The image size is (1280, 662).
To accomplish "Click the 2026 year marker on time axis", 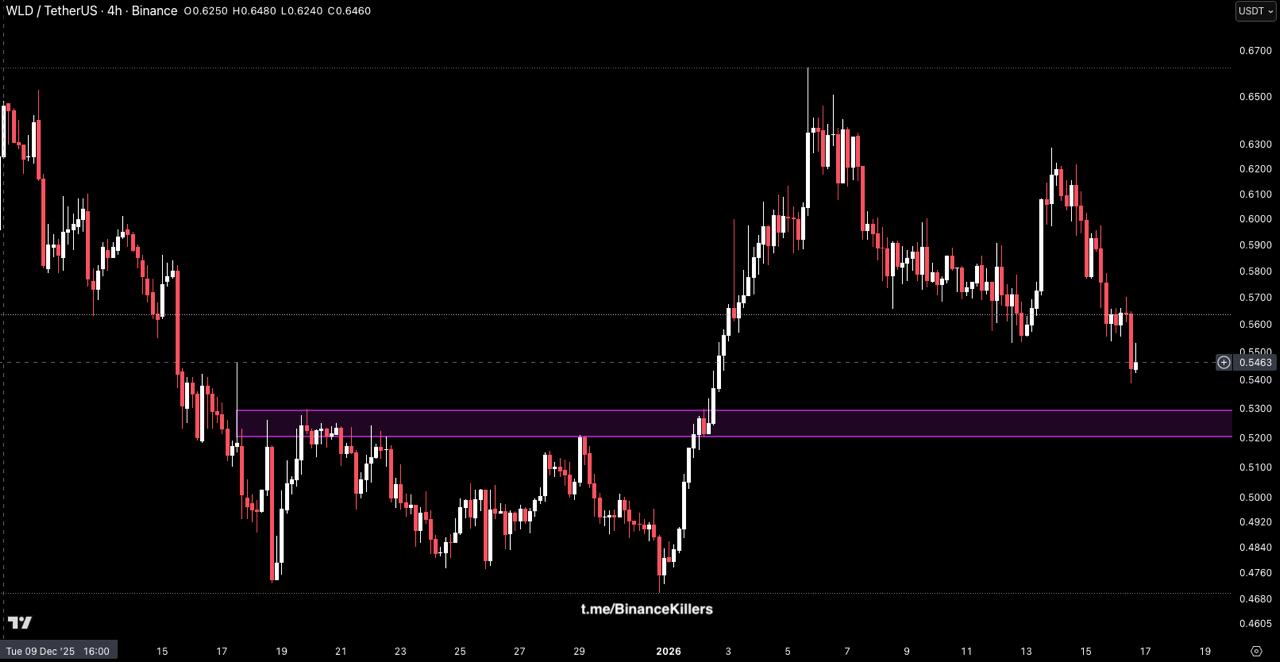I will point(669,651).
